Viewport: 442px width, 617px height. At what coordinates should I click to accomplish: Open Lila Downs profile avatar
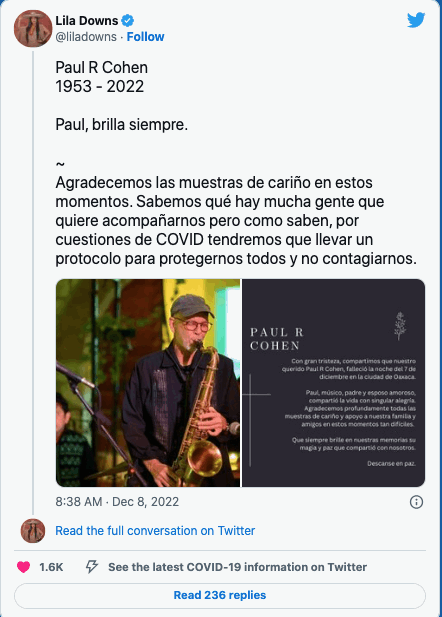[x=33, y=28]
